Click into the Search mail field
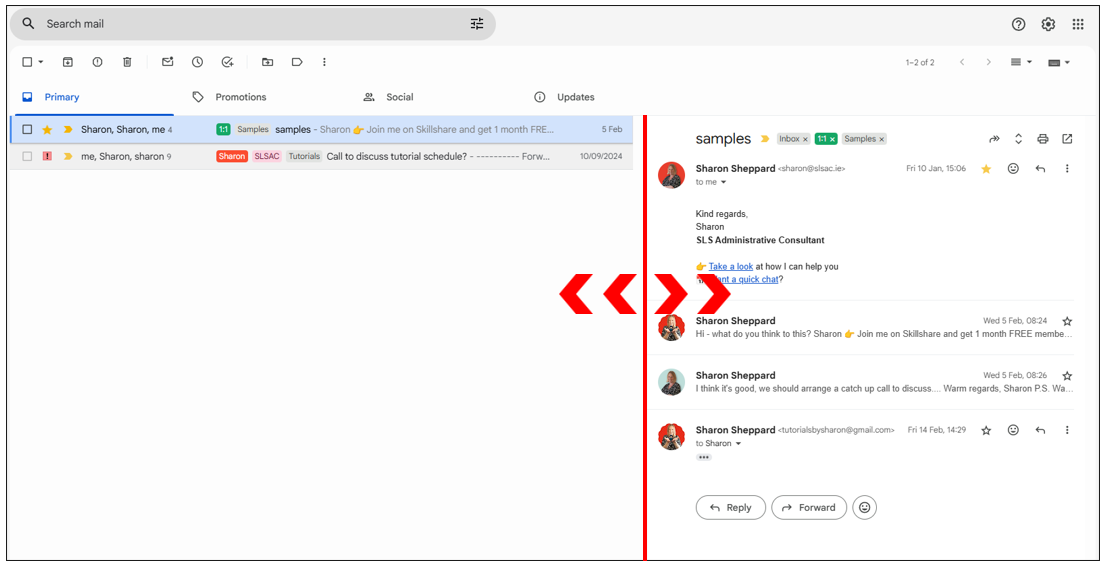The image size is (1108, 565). click(250, 24)
